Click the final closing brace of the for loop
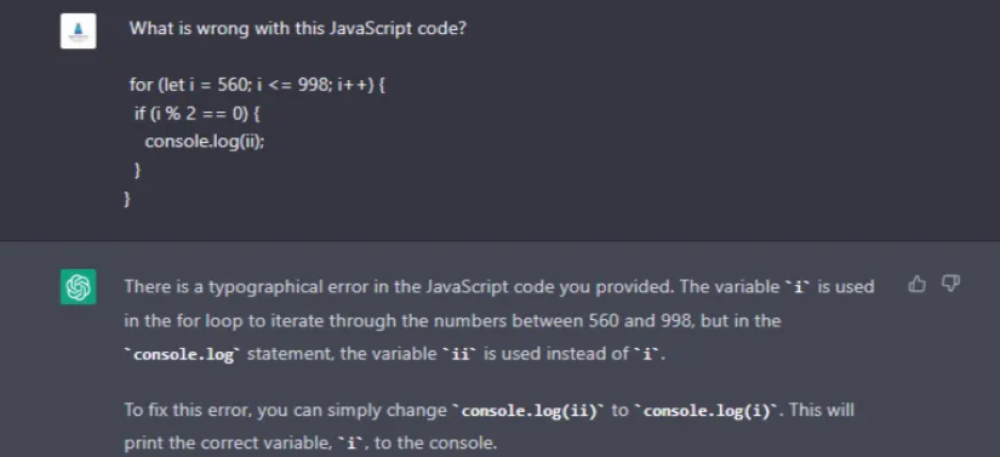The image size is (1000, 457). (x=127, y=198)
